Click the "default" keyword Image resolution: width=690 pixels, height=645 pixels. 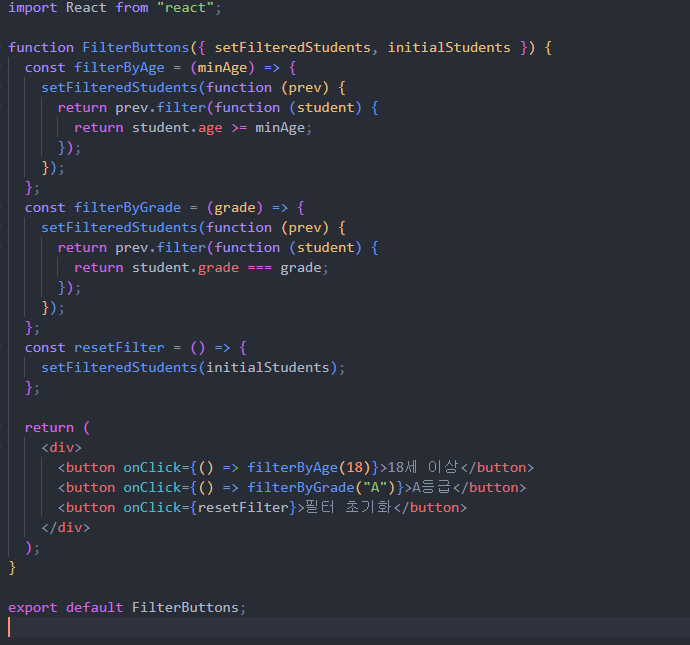95,608
